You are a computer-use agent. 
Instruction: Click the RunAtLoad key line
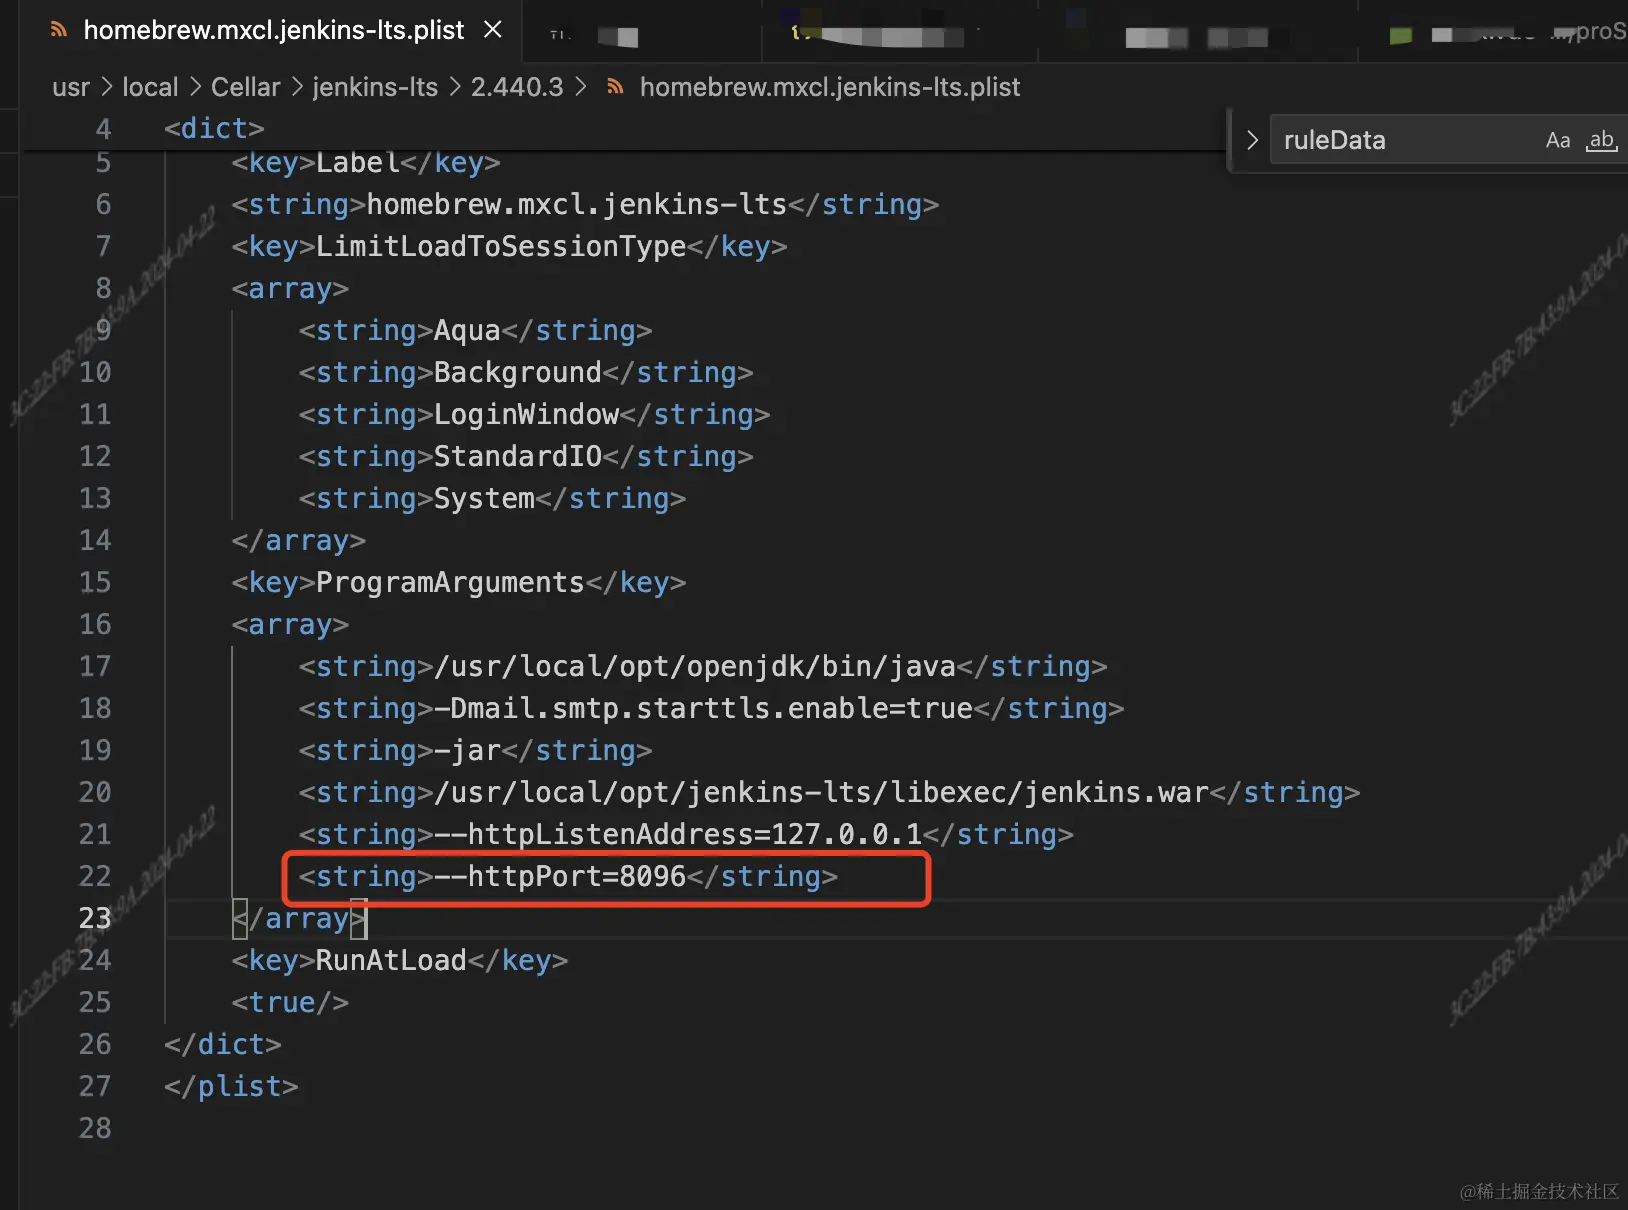400,960
